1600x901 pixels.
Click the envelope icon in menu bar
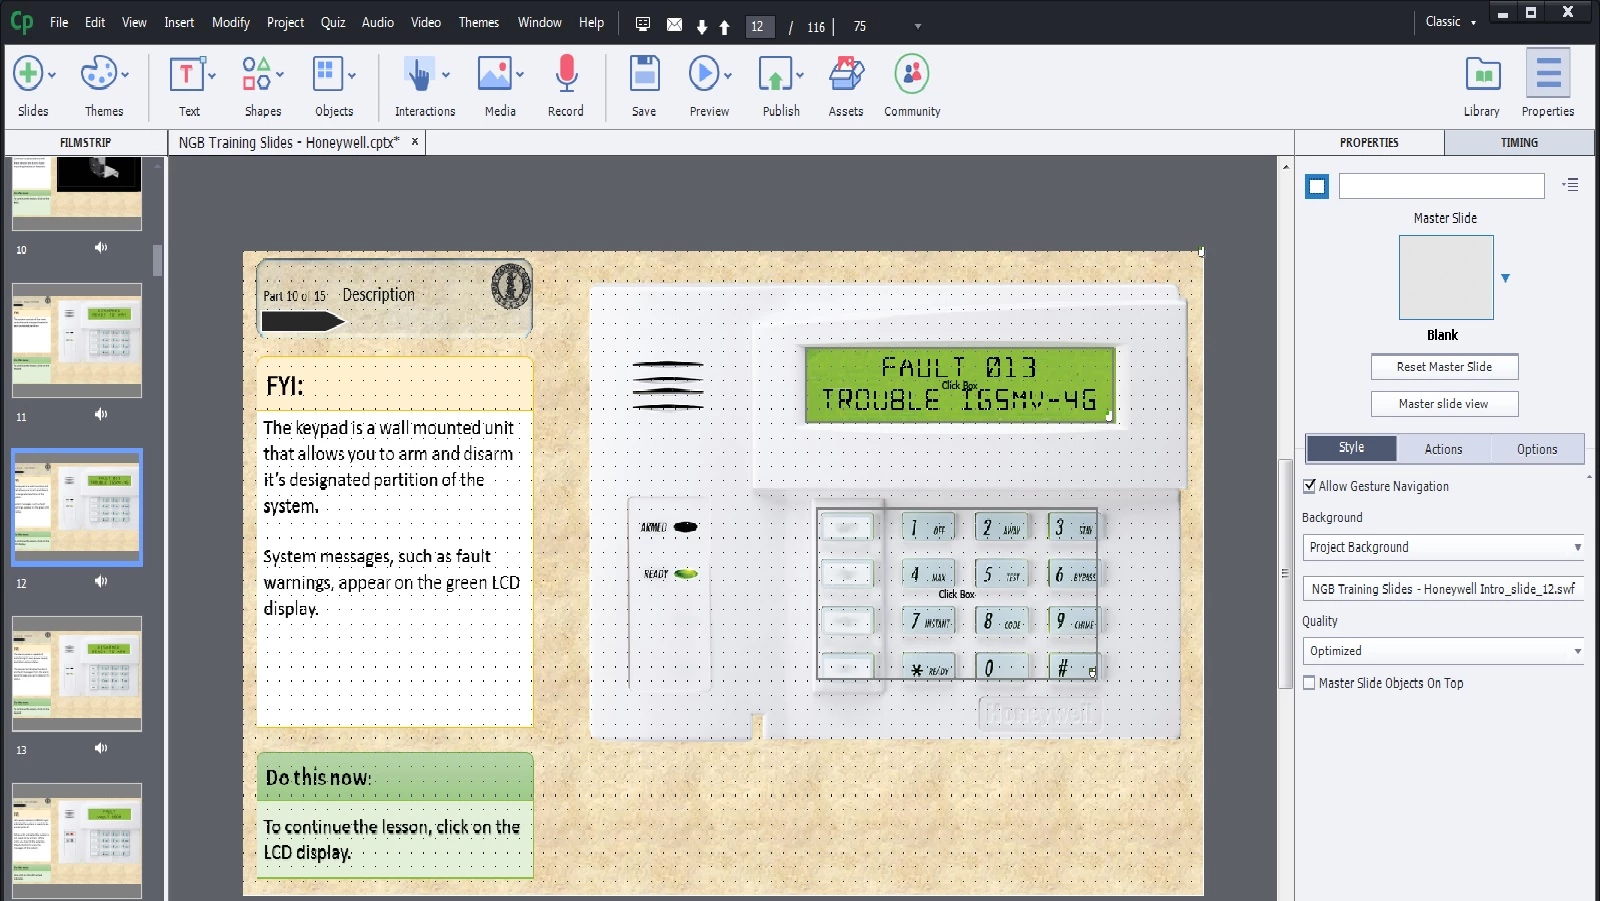pos(675,24)
